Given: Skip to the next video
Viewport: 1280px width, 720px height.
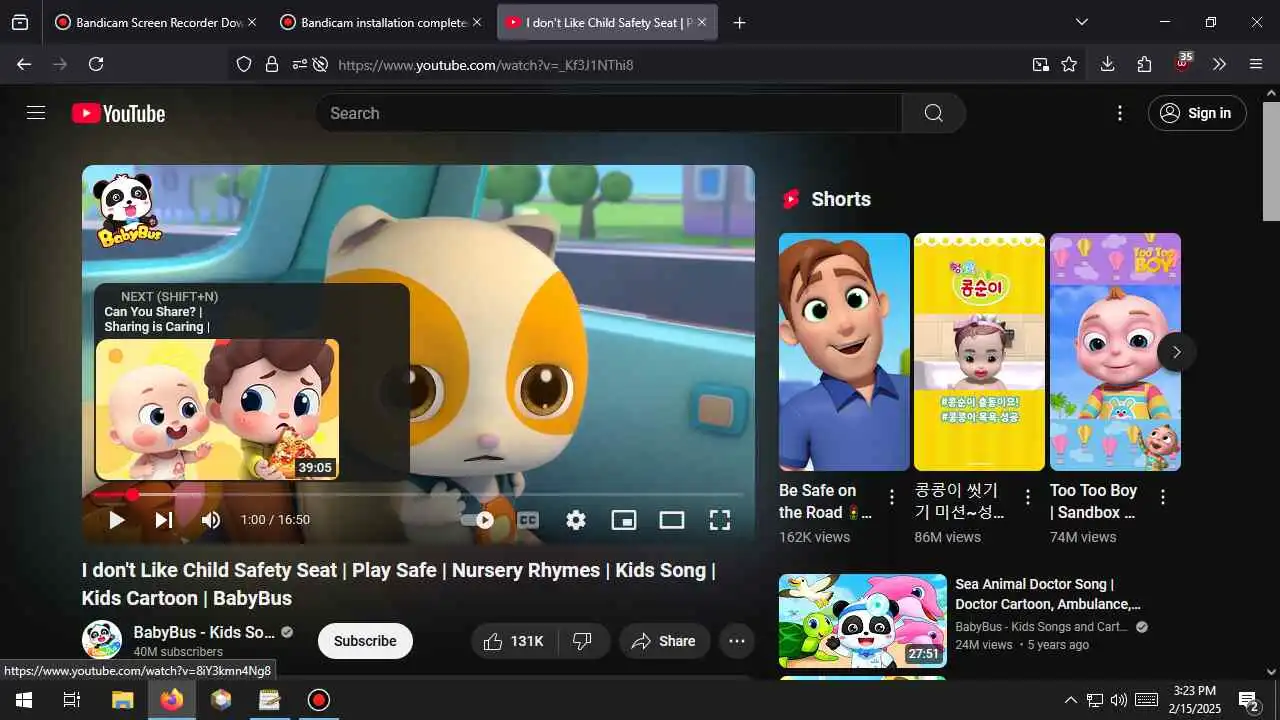Looking at the screenshot, I should pyautogui.click(x=164, y=520).
